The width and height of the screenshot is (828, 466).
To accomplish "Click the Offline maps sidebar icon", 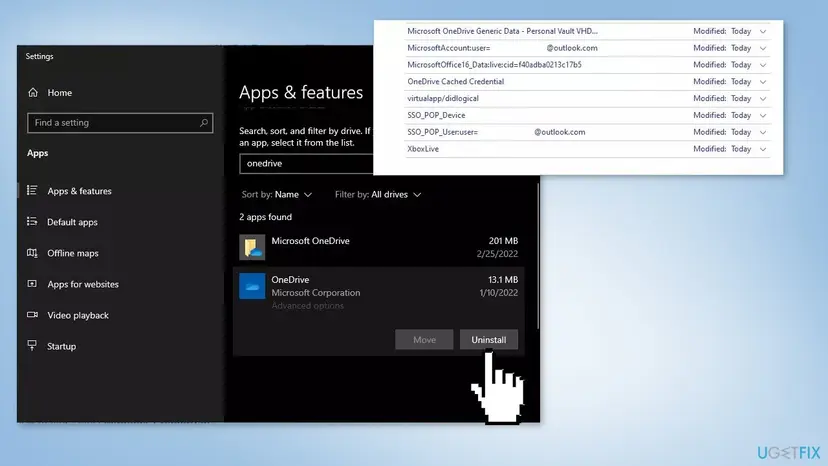I will point(32,253).
